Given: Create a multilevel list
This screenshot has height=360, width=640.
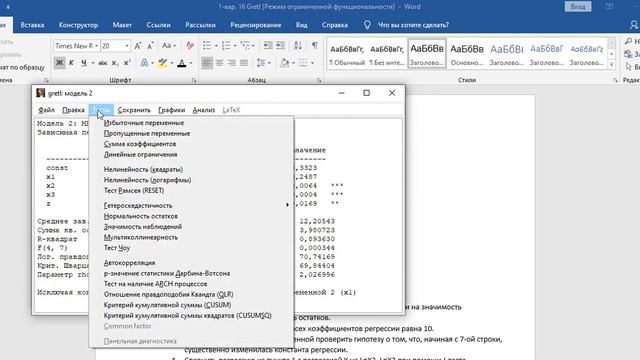Looking at the screenshot, I should point(245,45).
